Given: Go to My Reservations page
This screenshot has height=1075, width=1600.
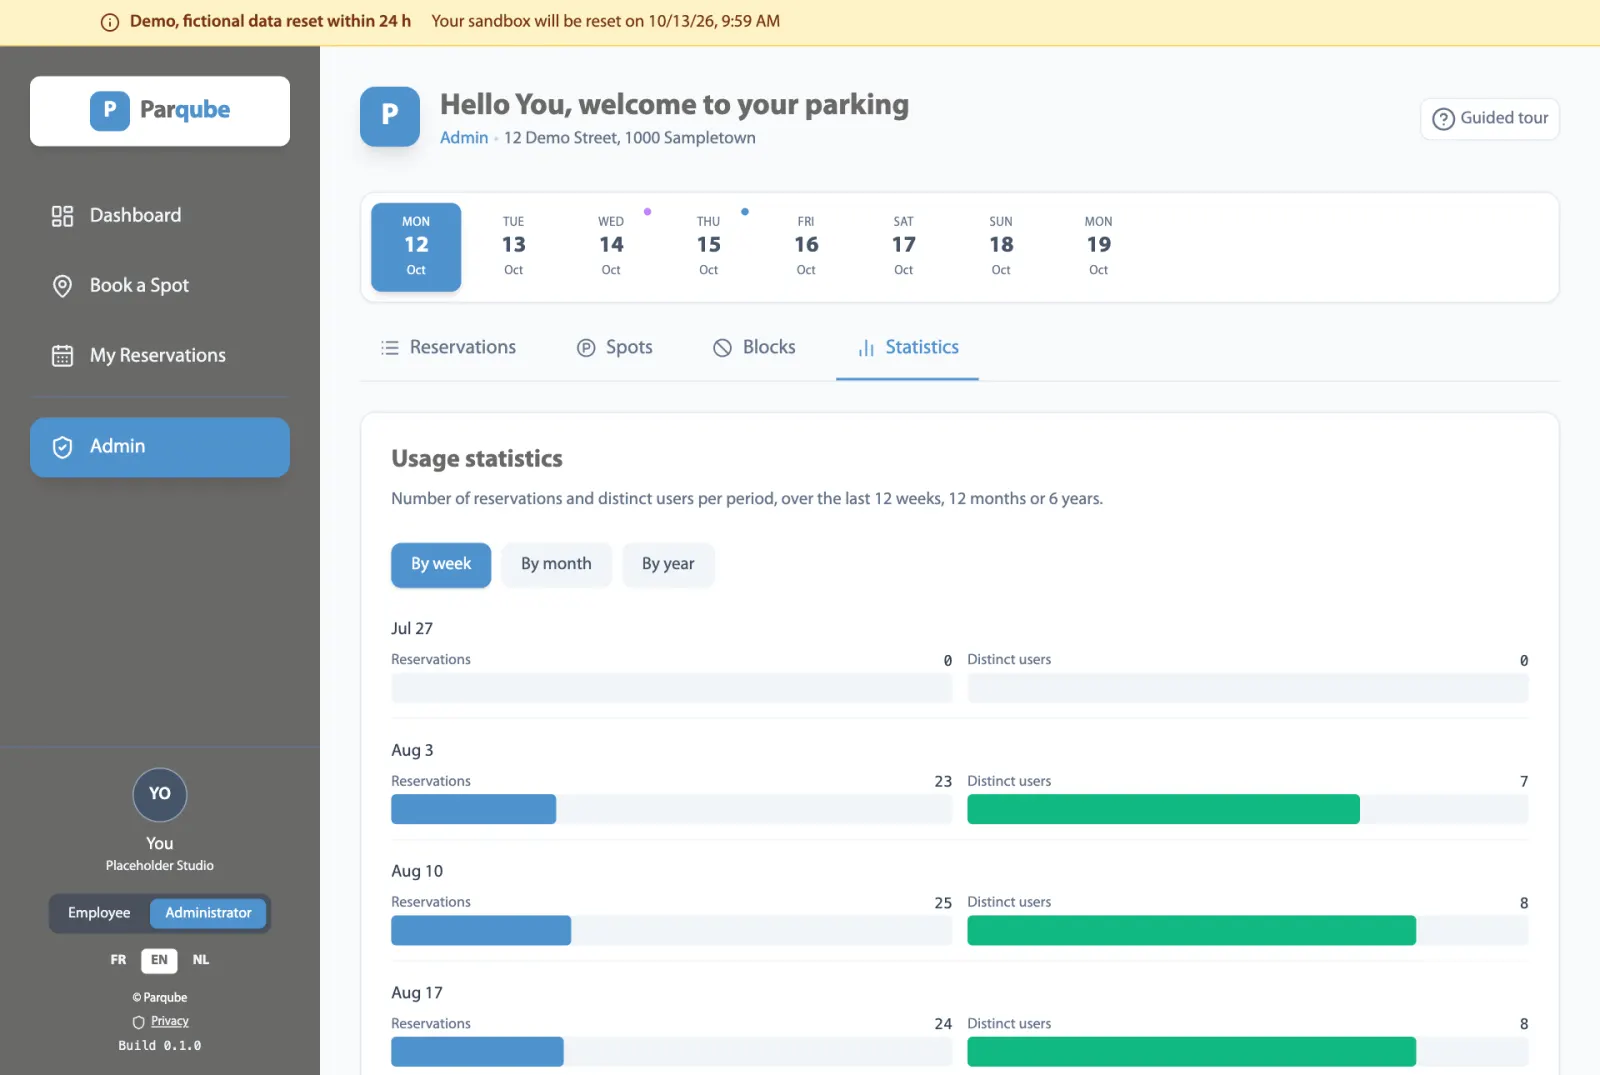Looking at the screenshot, I should coord(160,356).
